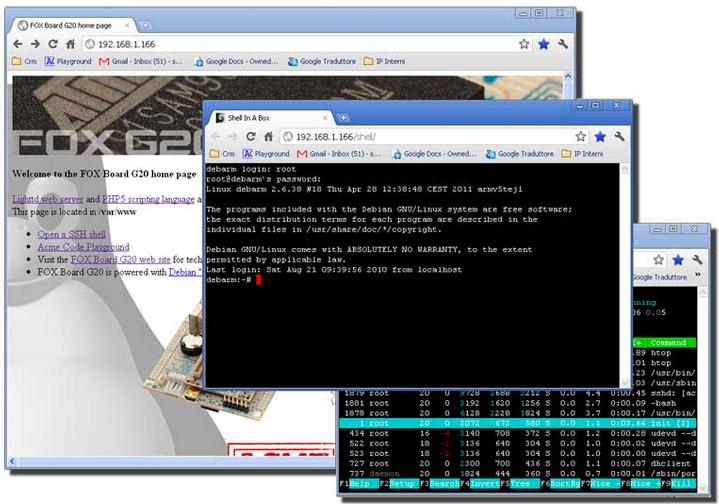Open Google Traduttore bookmark in Shell window
719x504 pixels.
520,154
